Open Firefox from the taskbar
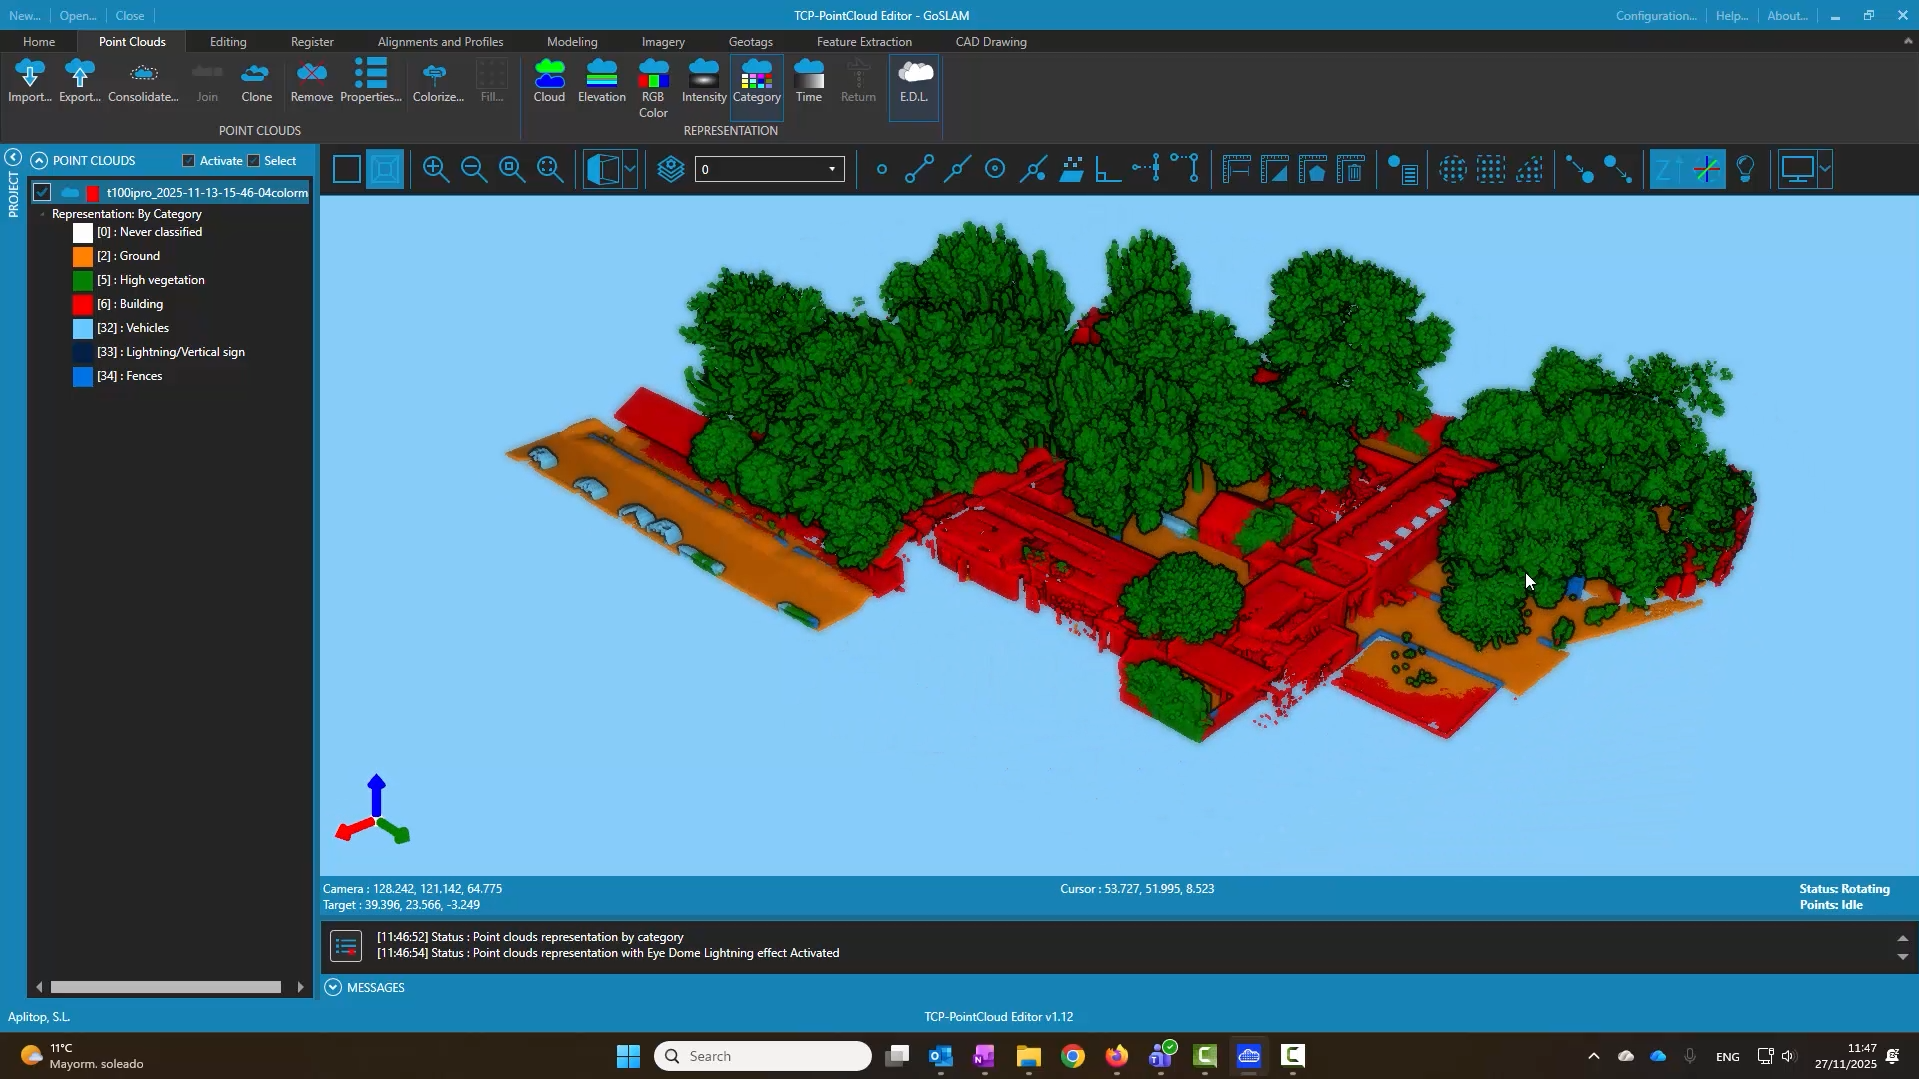 (1117, 1055)
